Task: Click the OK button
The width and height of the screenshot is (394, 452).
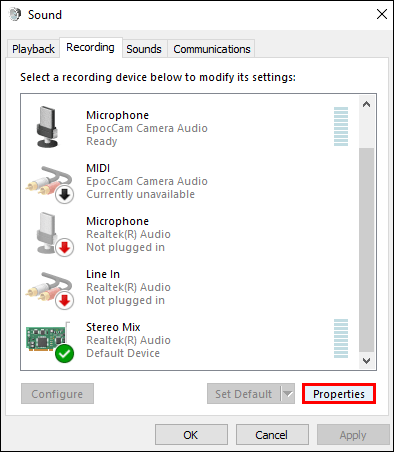Action: (191, 435)
